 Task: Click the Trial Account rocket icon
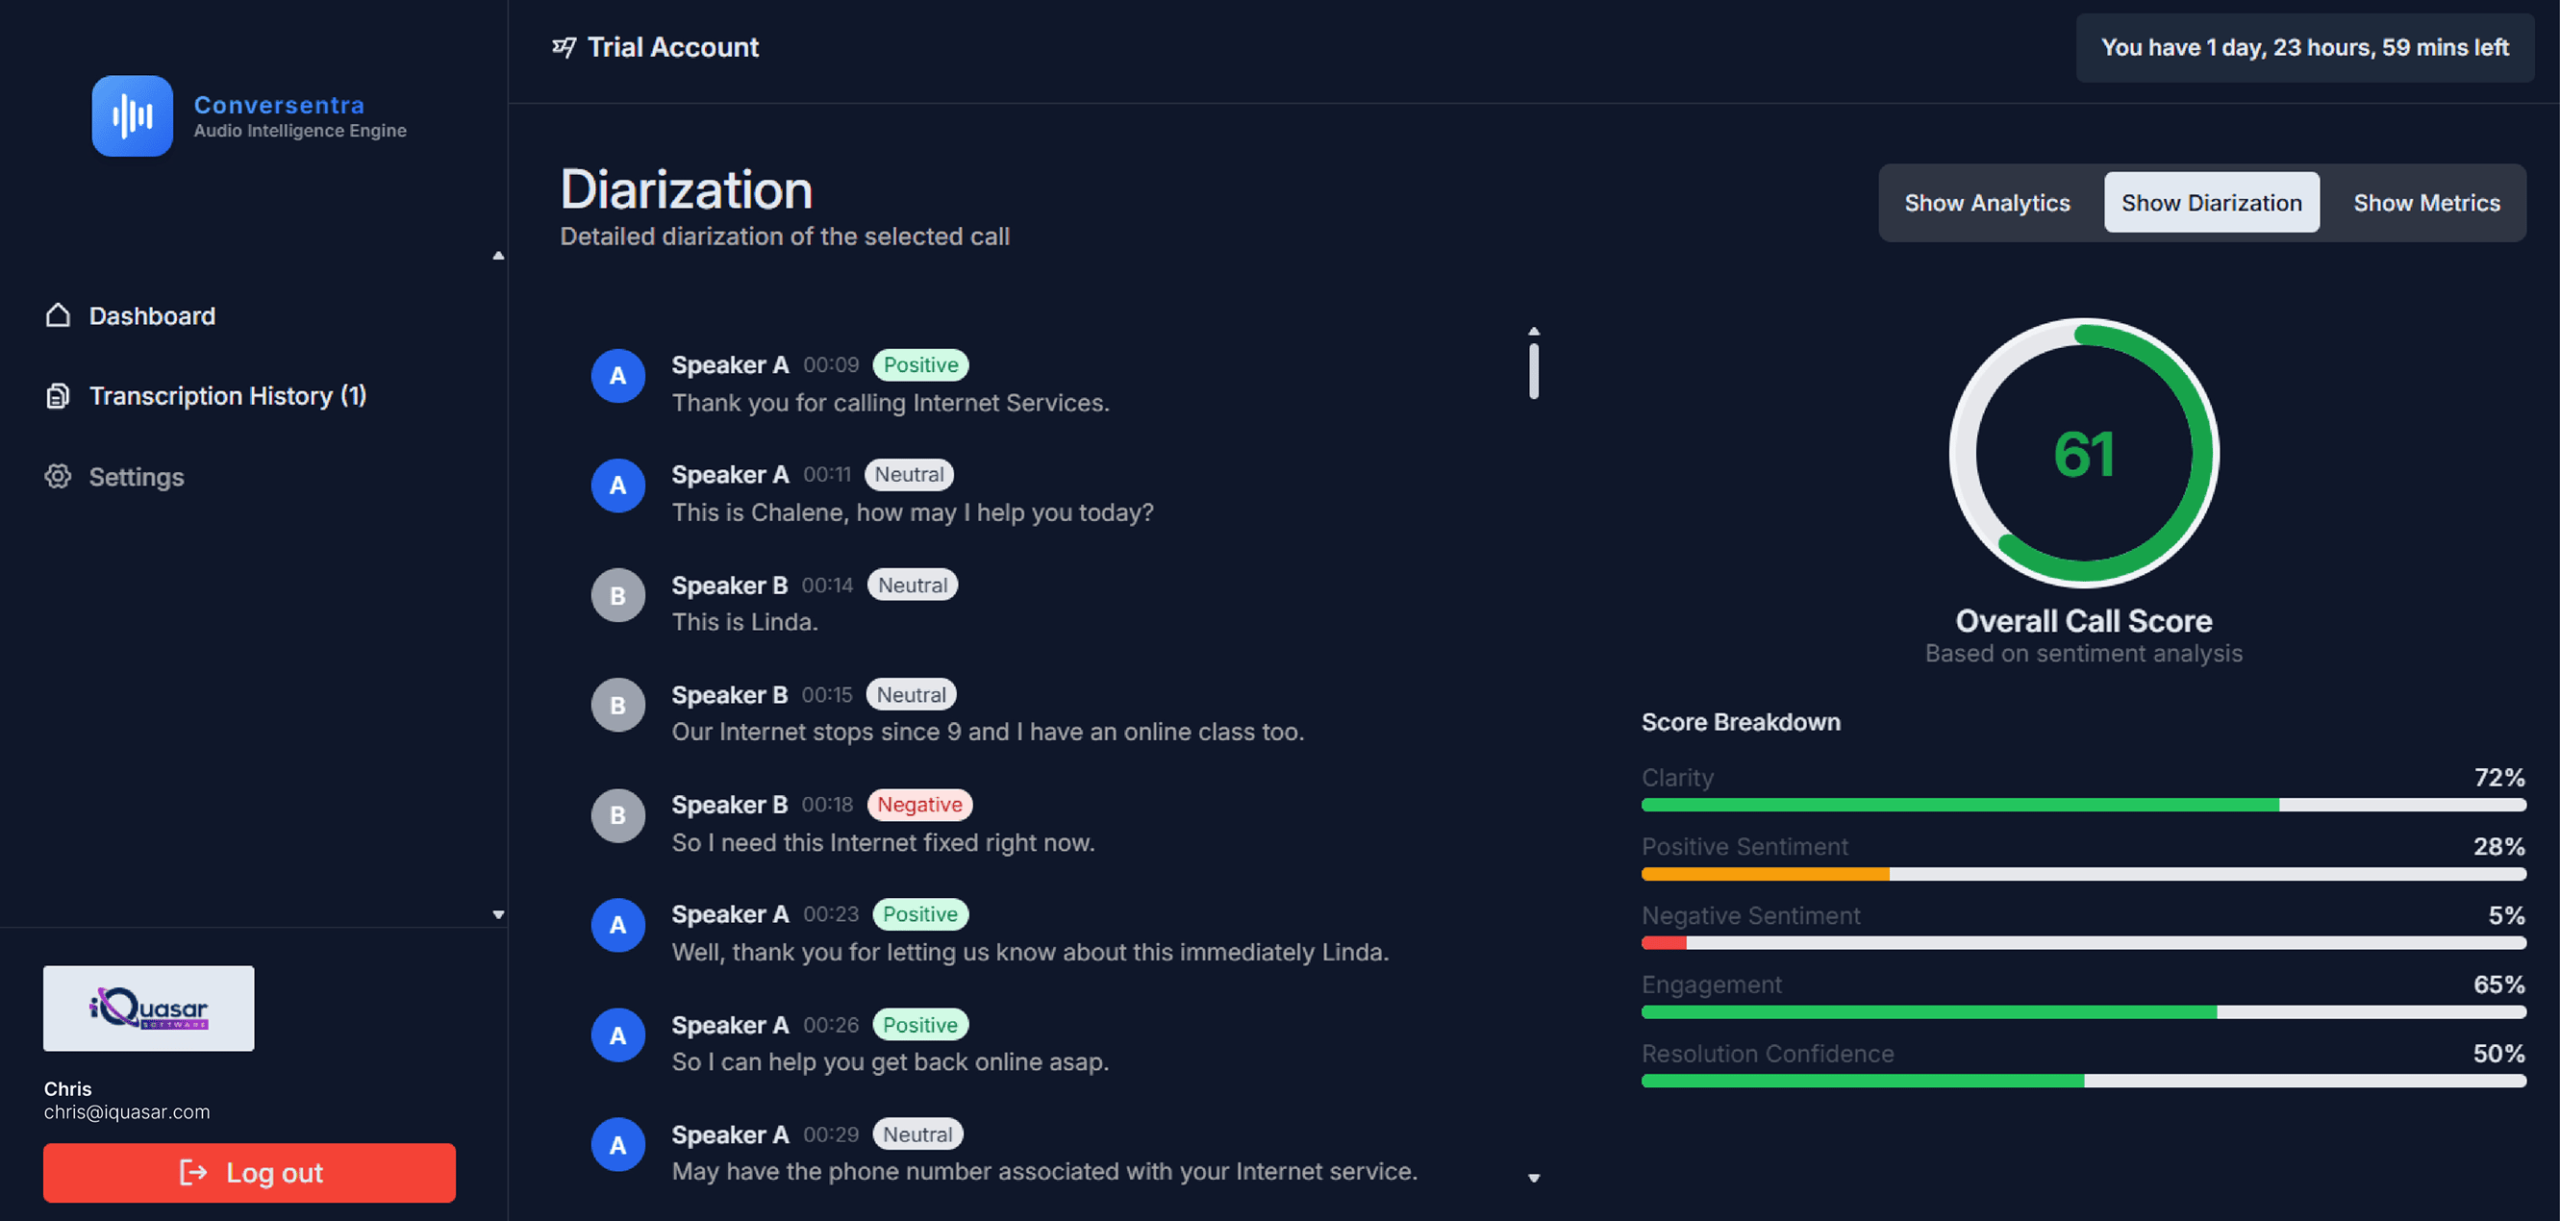(x=564, y=47)
